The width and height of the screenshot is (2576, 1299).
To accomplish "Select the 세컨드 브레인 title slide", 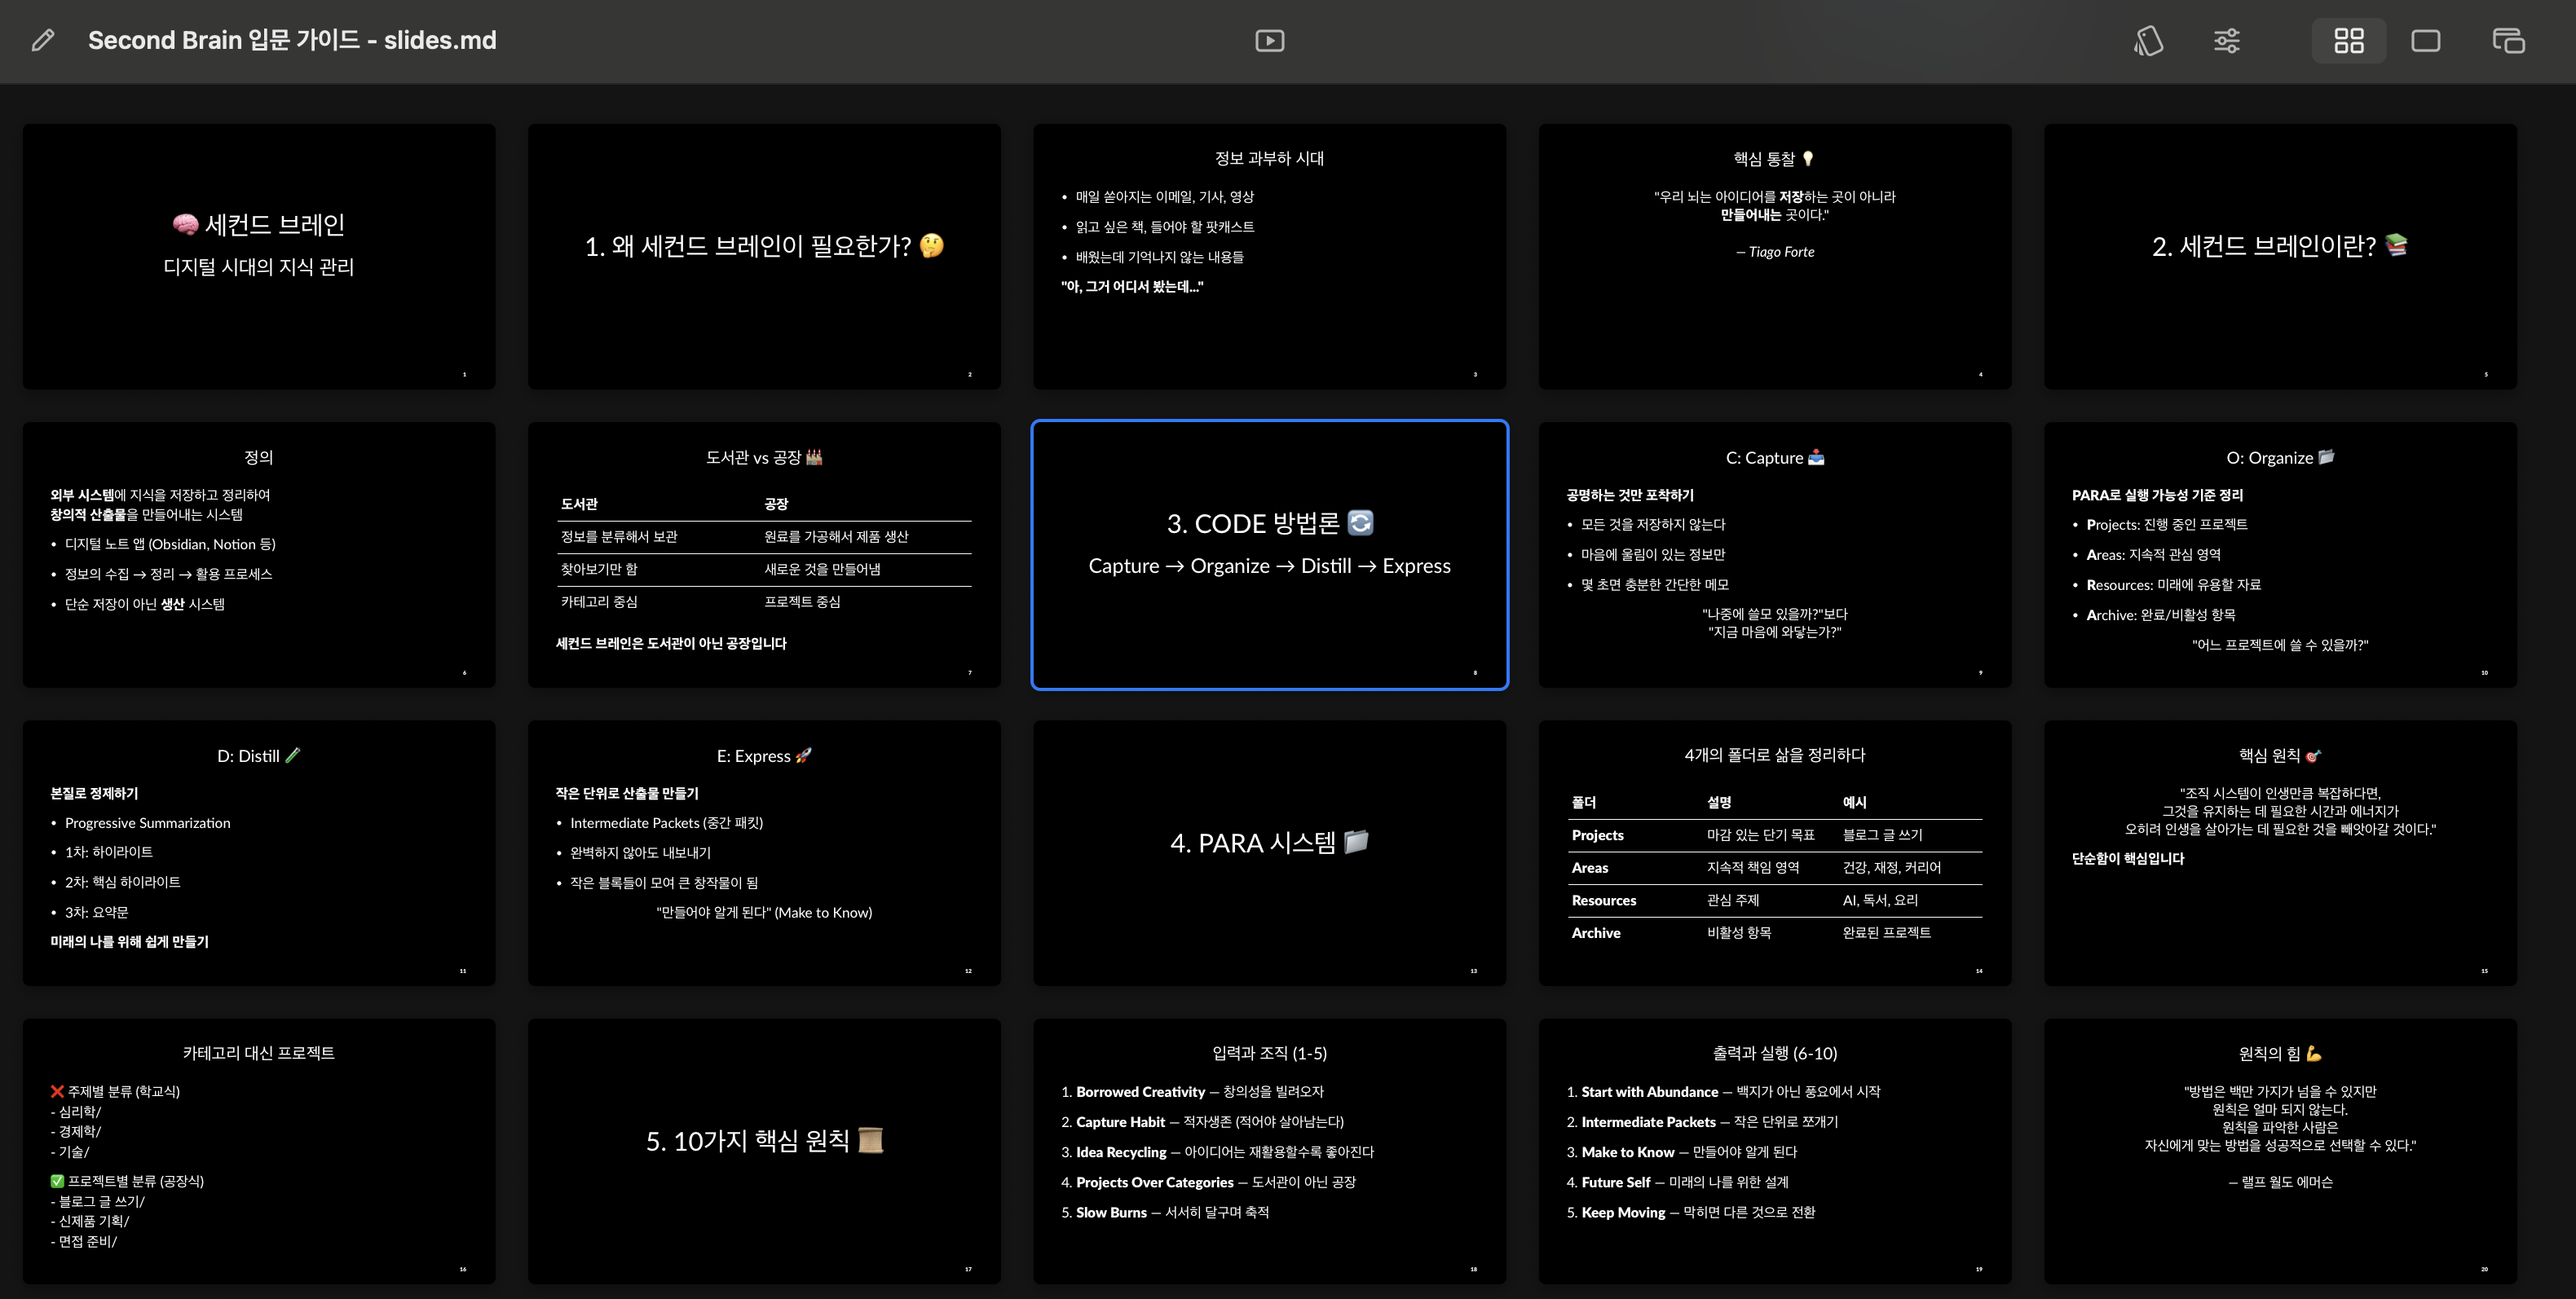I will [x=259, y=256].
